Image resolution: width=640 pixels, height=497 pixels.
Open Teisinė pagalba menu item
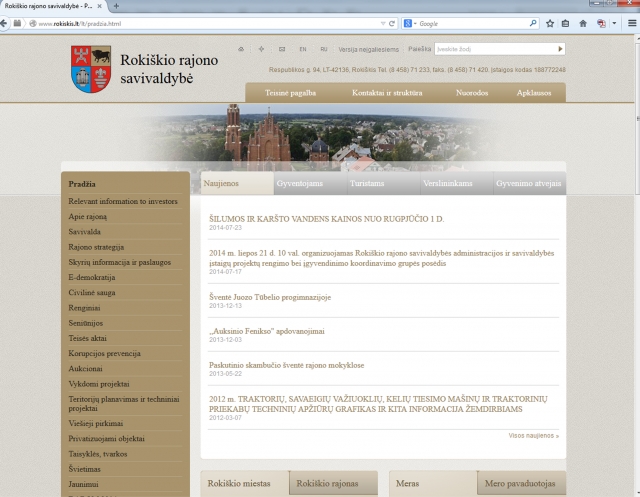[x=290, y=93]
